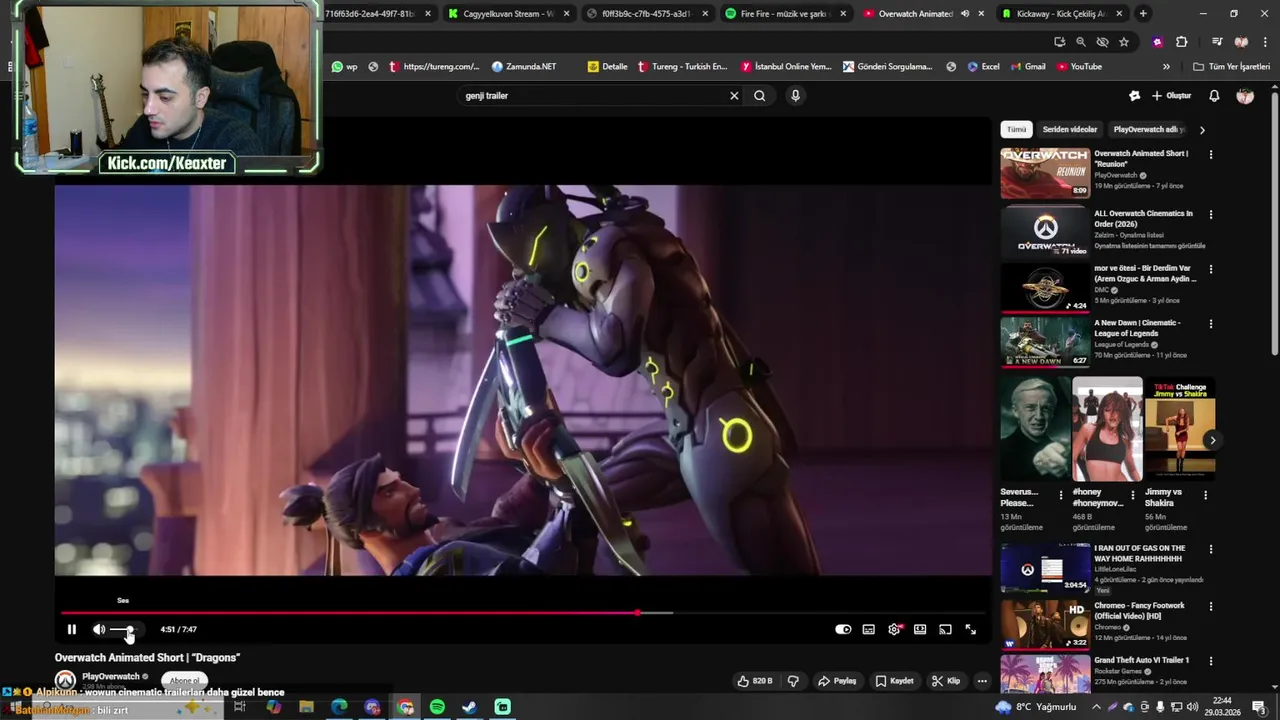
Task: Open the Oluştur create menu
Action: (x=1171, y=96)
